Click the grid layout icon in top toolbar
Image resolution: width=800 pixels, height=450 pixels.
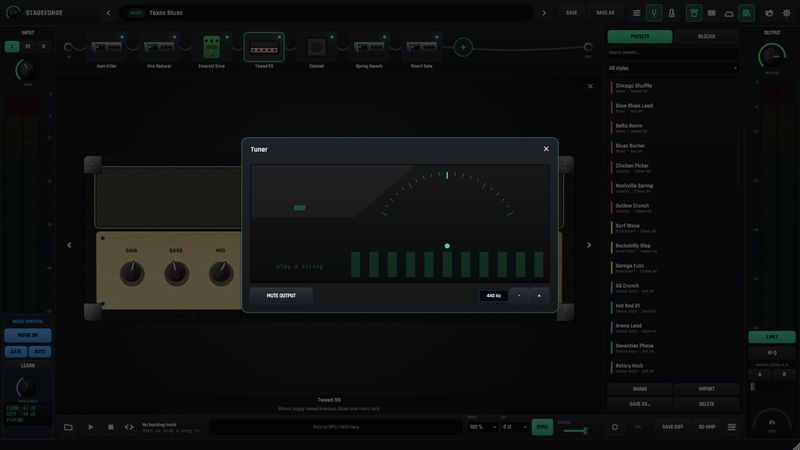711,13
